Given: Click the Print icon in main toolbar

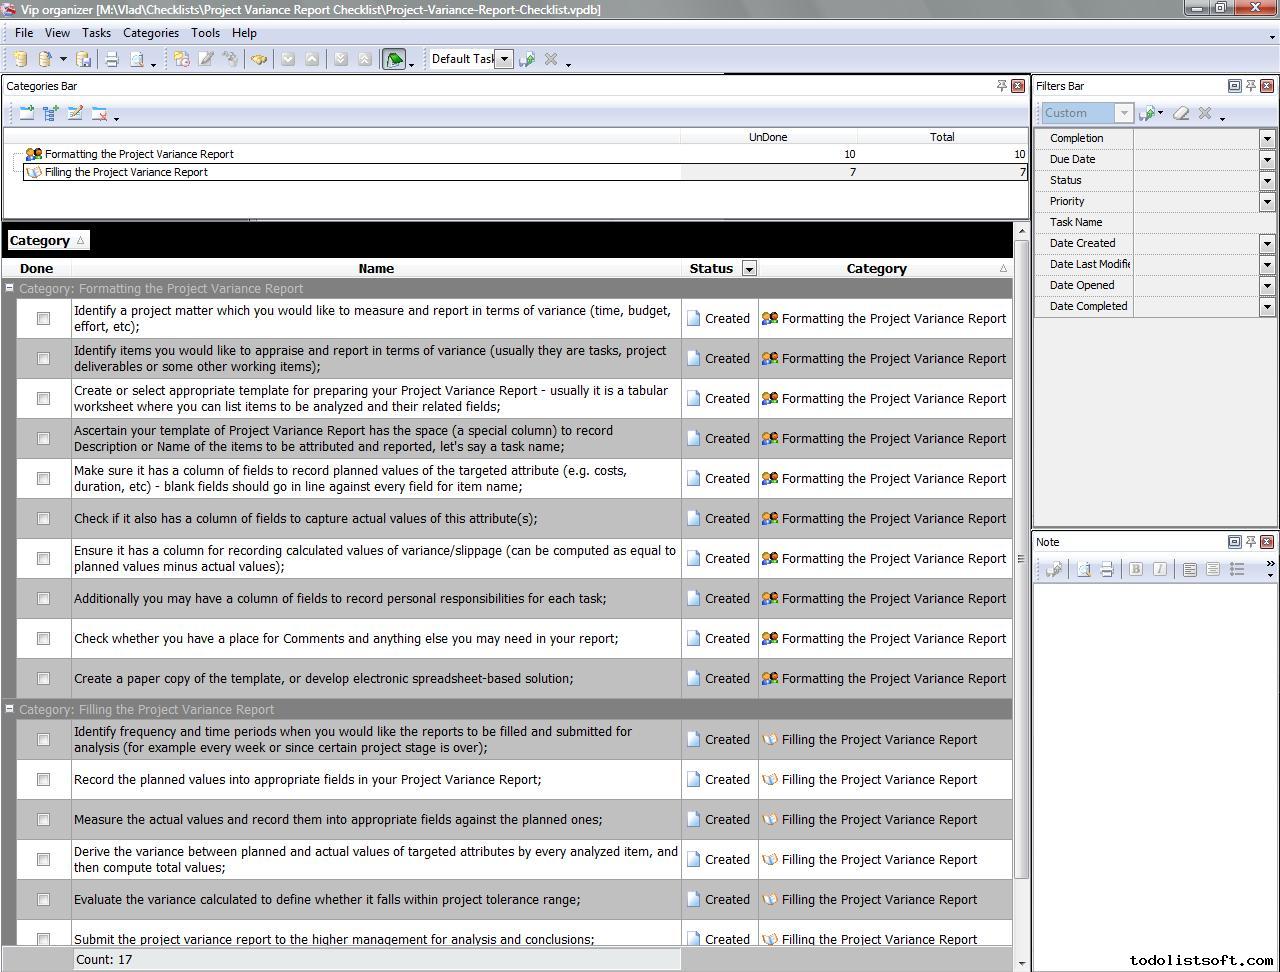Looking at the screenshot, I should [112, 60].
